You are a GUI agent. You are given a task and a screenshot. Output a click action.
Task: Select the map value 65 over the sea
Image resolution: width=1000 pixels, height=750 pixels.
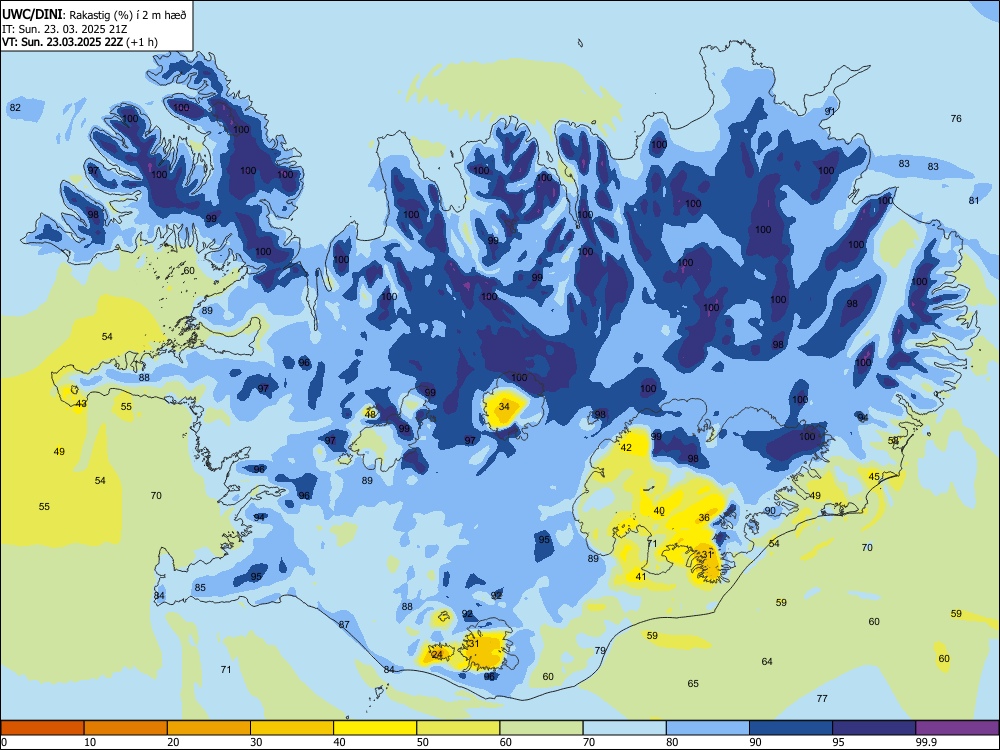(693, 683)
